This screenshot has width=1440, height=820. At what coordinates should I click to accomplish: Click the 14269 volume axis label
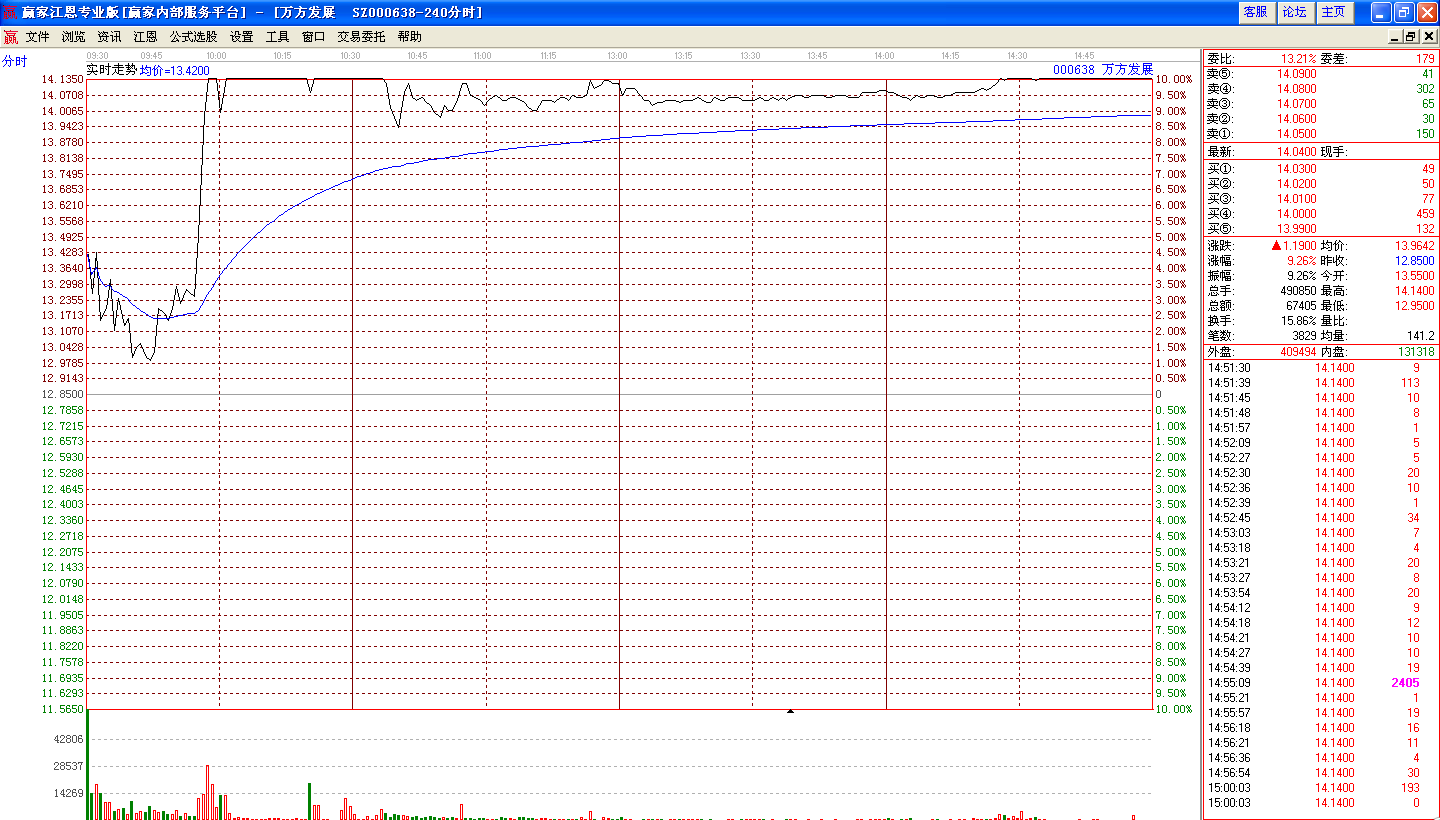68,793
